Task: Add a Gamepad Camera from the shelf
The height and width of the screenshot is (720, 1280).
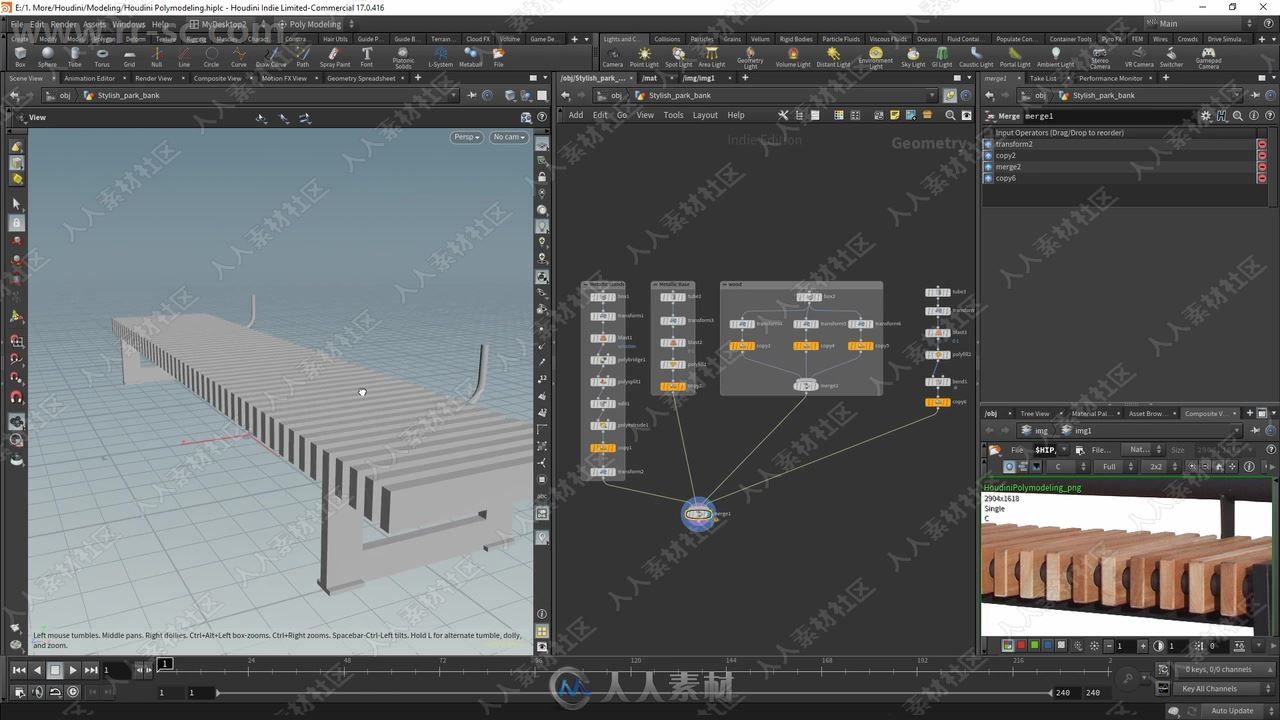Action: (x=1208, y=58)
